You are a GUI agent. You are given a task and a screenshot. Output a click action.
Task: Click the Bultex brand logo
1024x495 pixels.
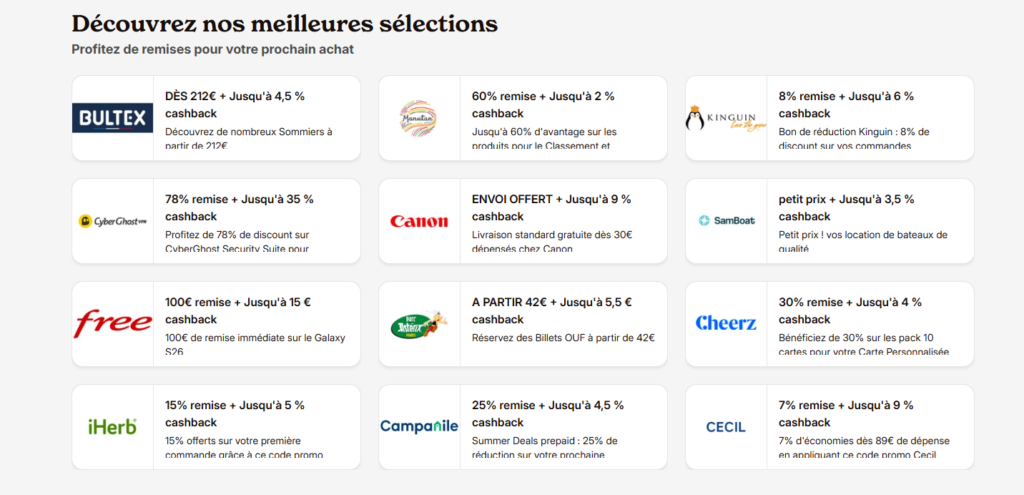coord(112,118)
